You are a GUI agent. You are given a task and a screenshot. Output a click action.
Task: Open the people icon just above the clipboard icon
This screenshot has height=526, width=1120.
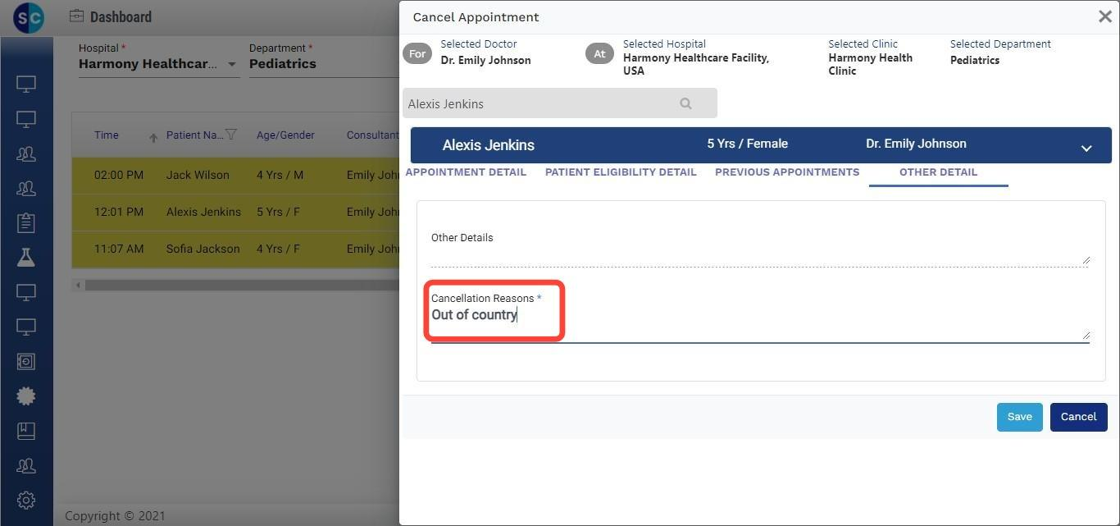tap(26, 188)
